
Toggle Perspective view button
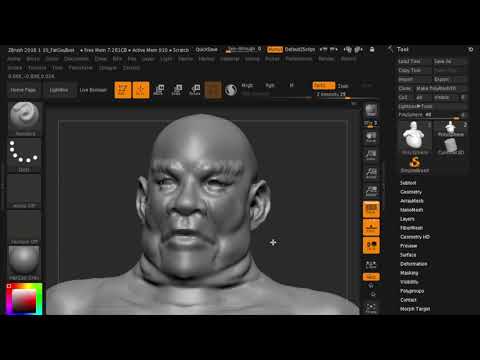pyautogui.click(x=371, y=209)
